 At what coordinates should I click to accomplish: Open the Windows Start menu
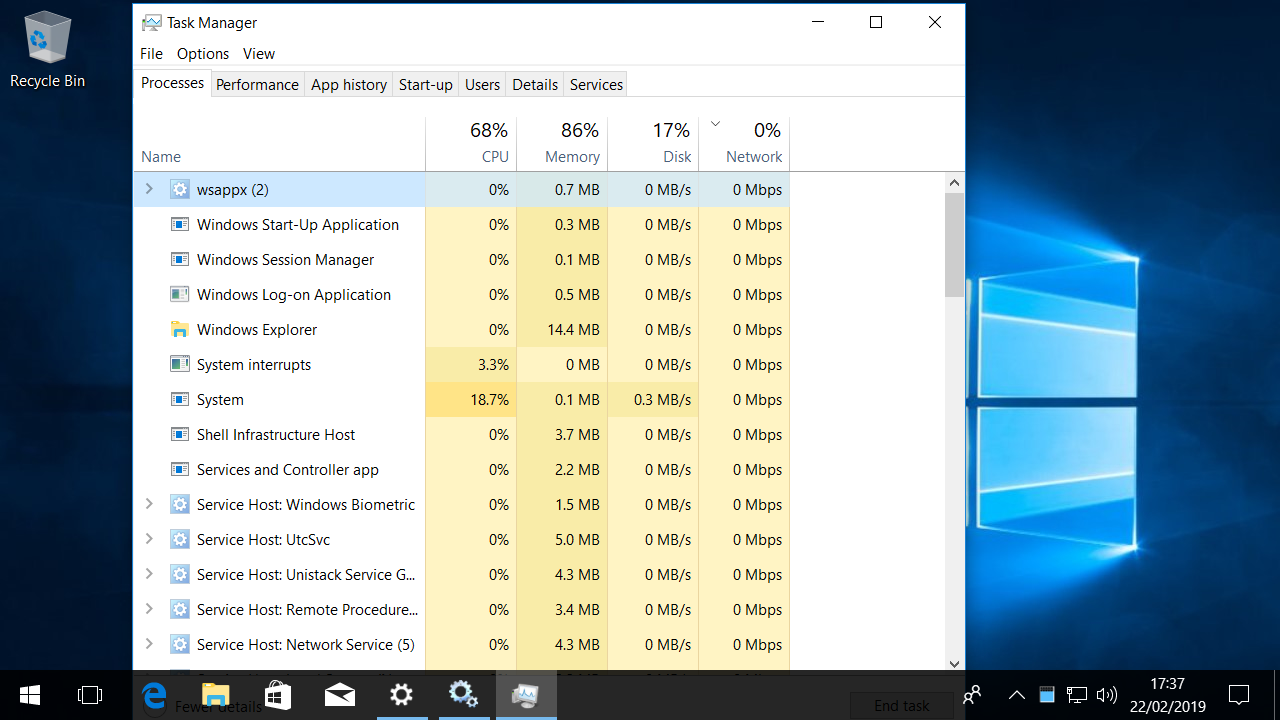(29, 695)
